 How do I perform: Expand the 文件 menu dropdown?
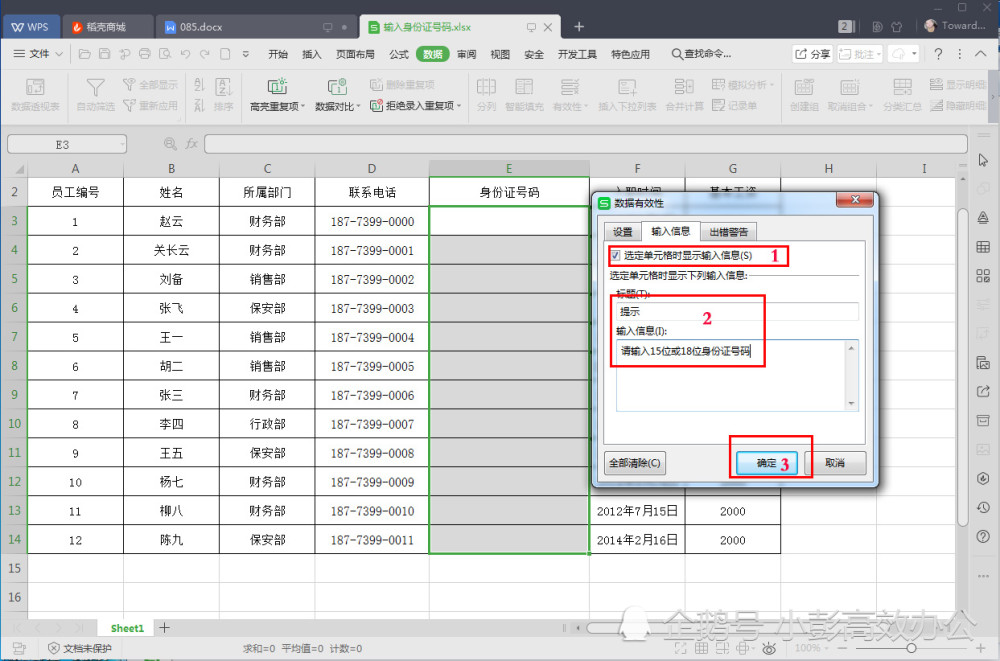[x=38, y=54]
